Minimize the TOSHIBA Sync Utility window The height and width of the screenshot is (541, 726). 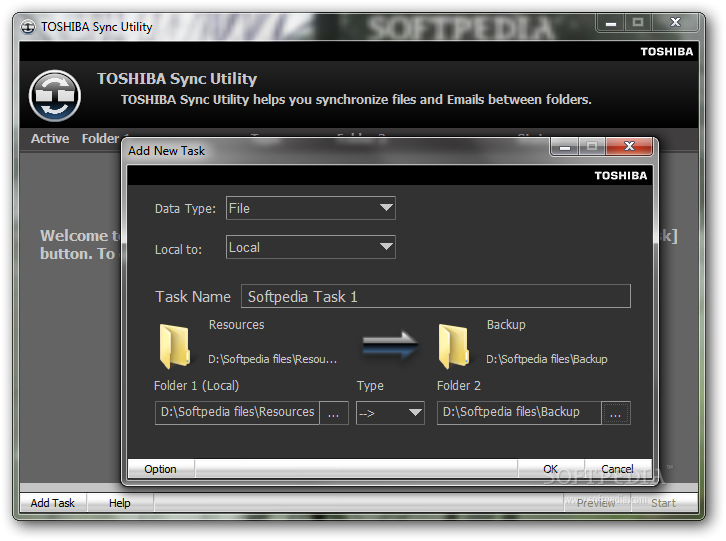(611, 23)
